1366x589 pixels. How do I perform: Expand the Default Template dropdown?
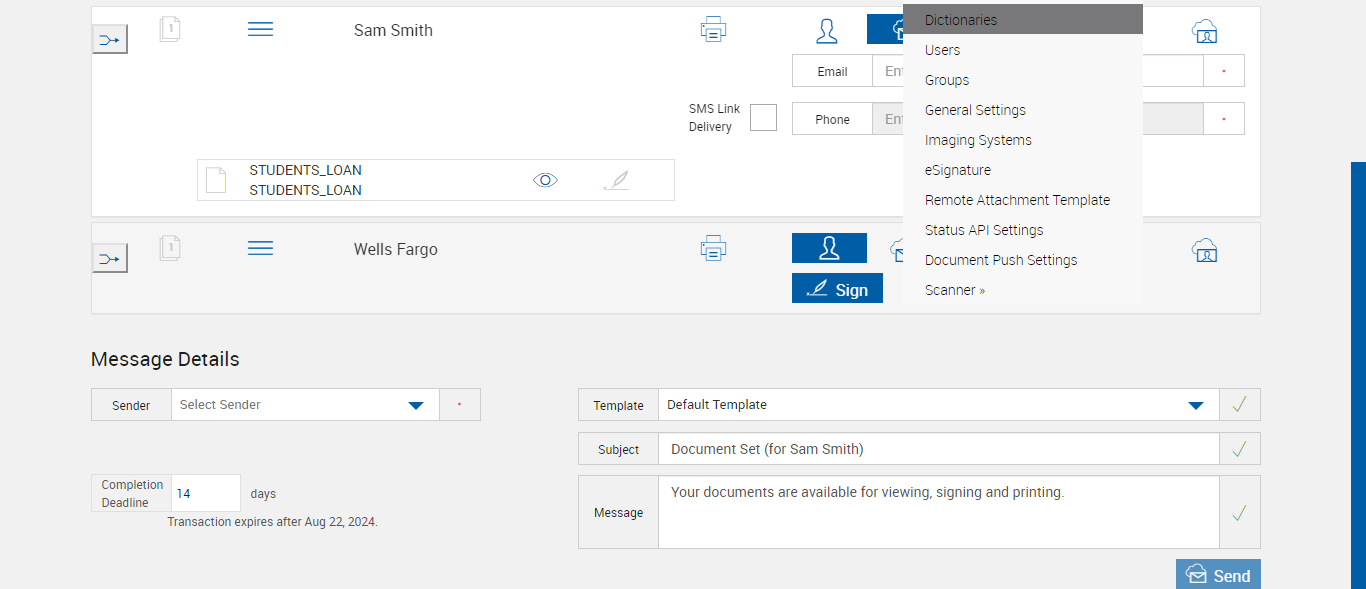click(x=1195, y=405)
